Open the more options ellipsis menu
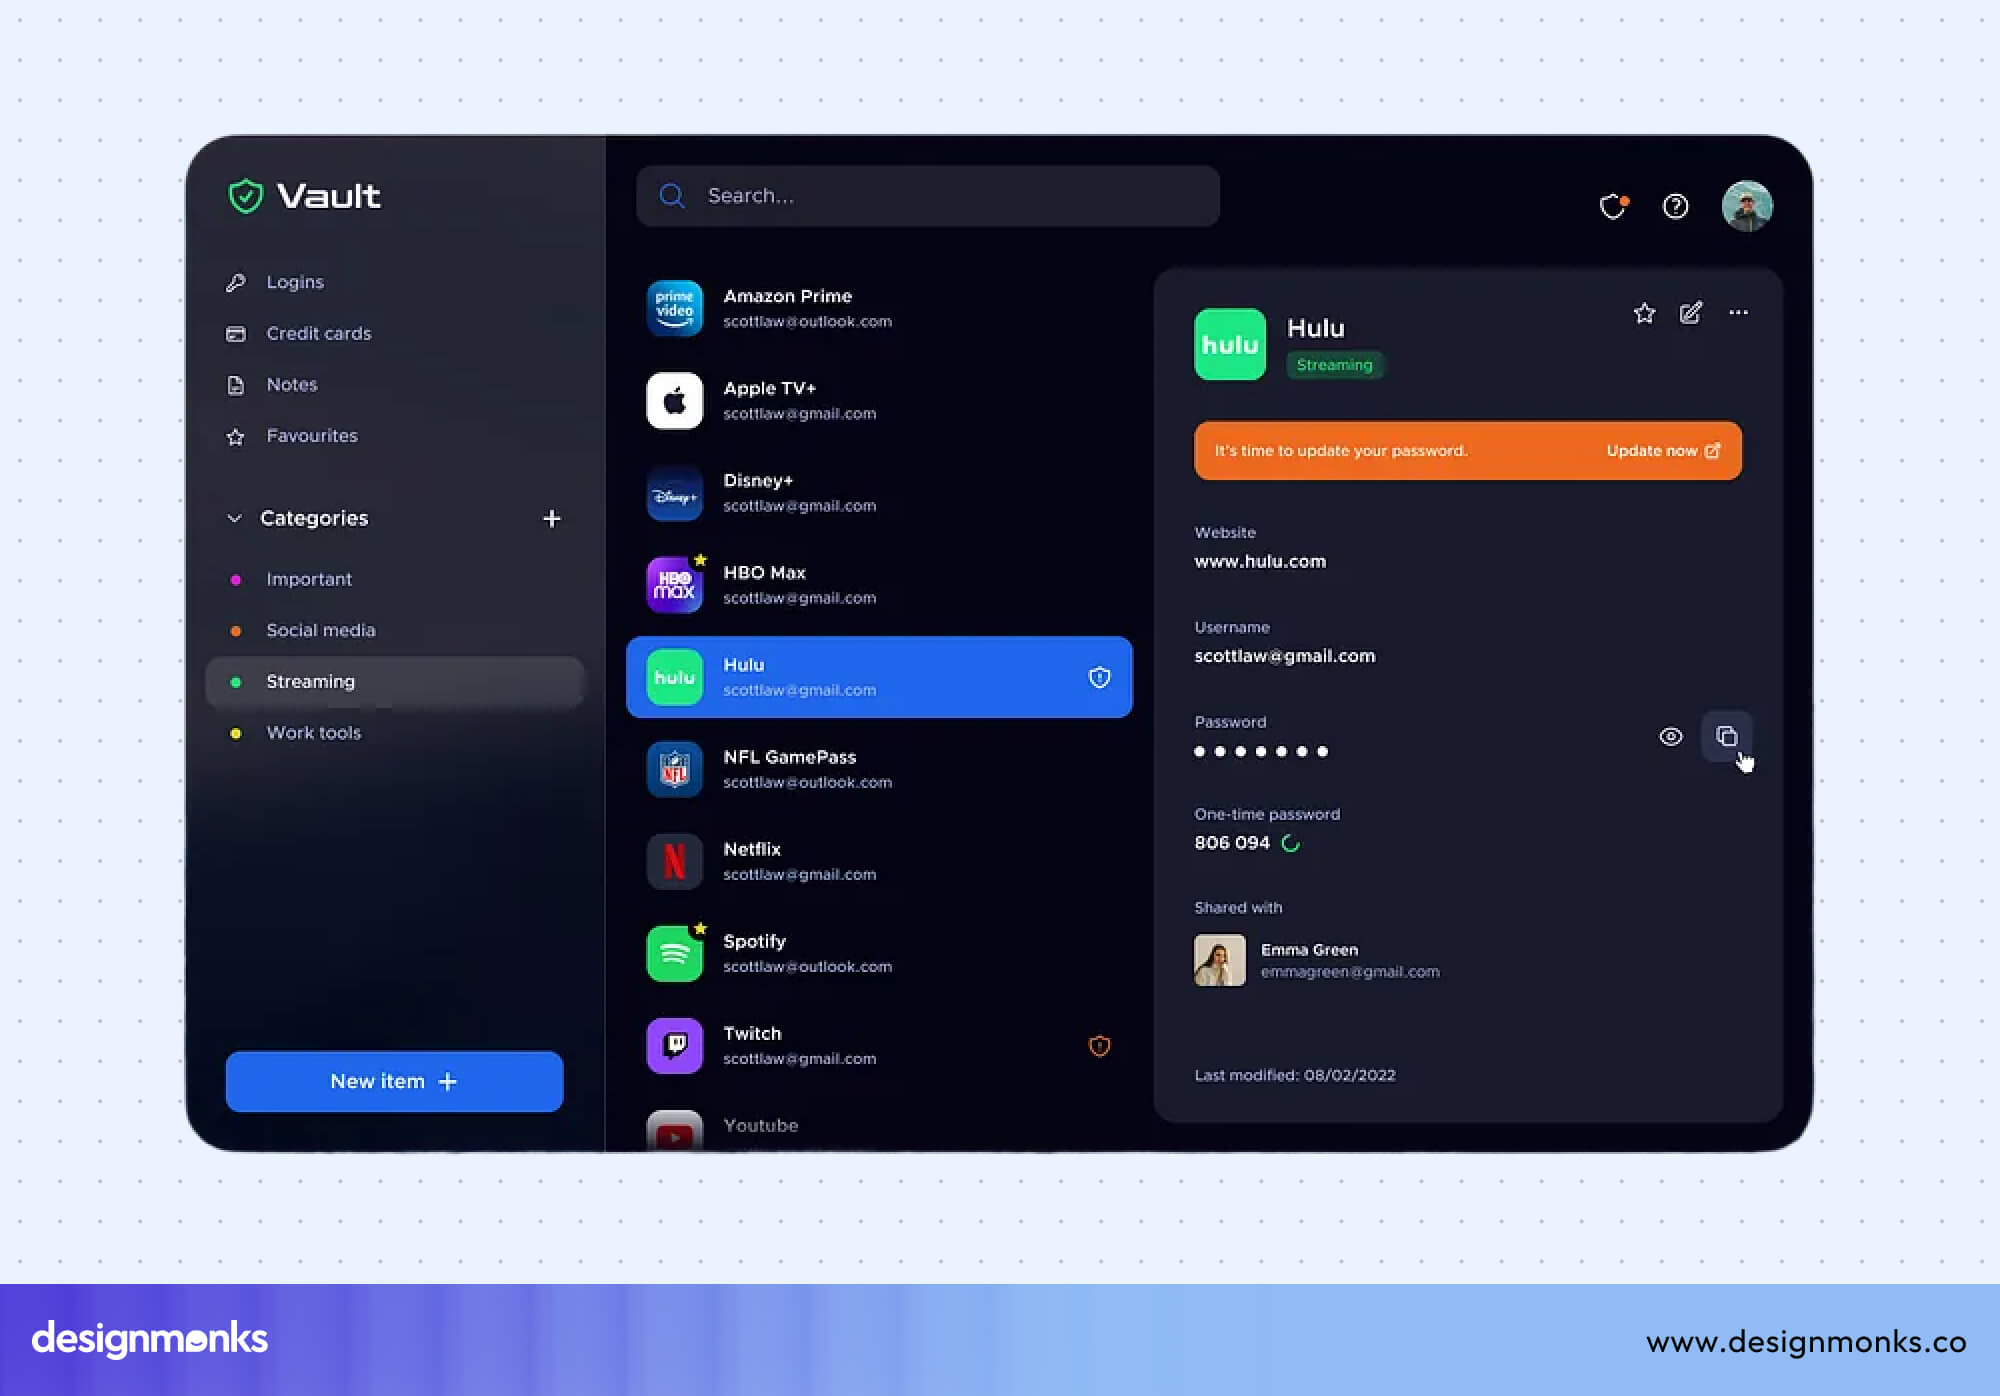Image resolution: width=2000 pixels, height=1396 pixels. coord(1738,313)
